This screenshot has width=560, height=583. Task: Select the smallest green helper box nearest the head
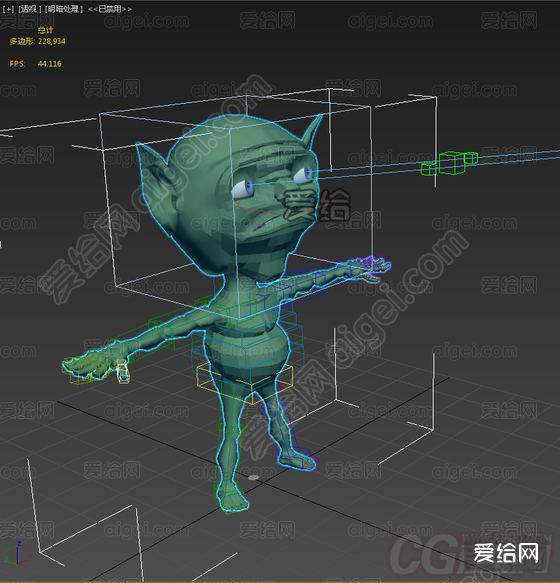[x=428, y=169]
